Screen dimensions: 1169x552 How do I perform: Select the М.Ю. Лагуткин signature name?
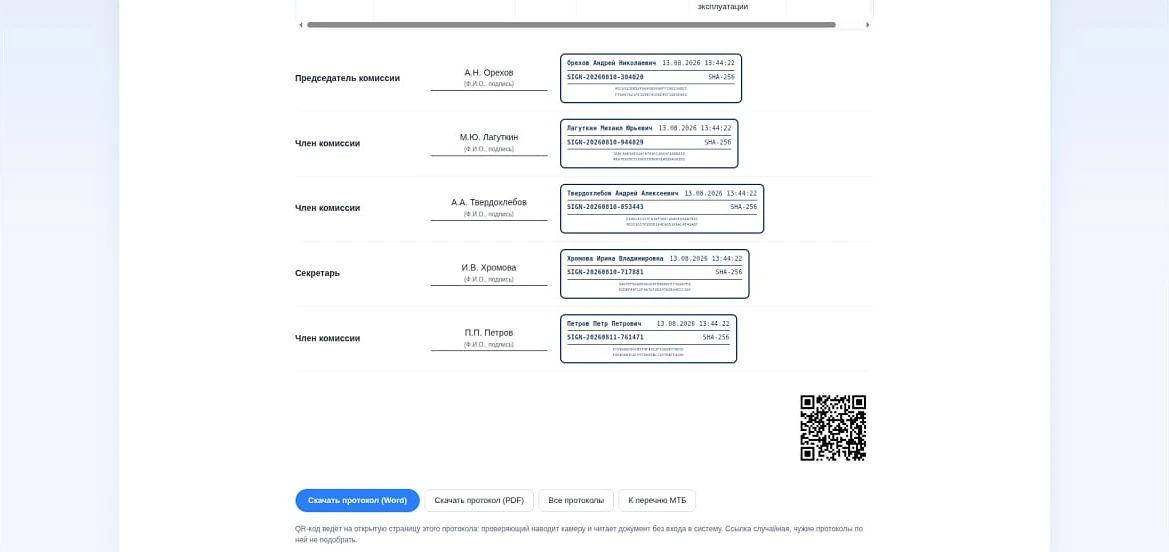(489, 137)
